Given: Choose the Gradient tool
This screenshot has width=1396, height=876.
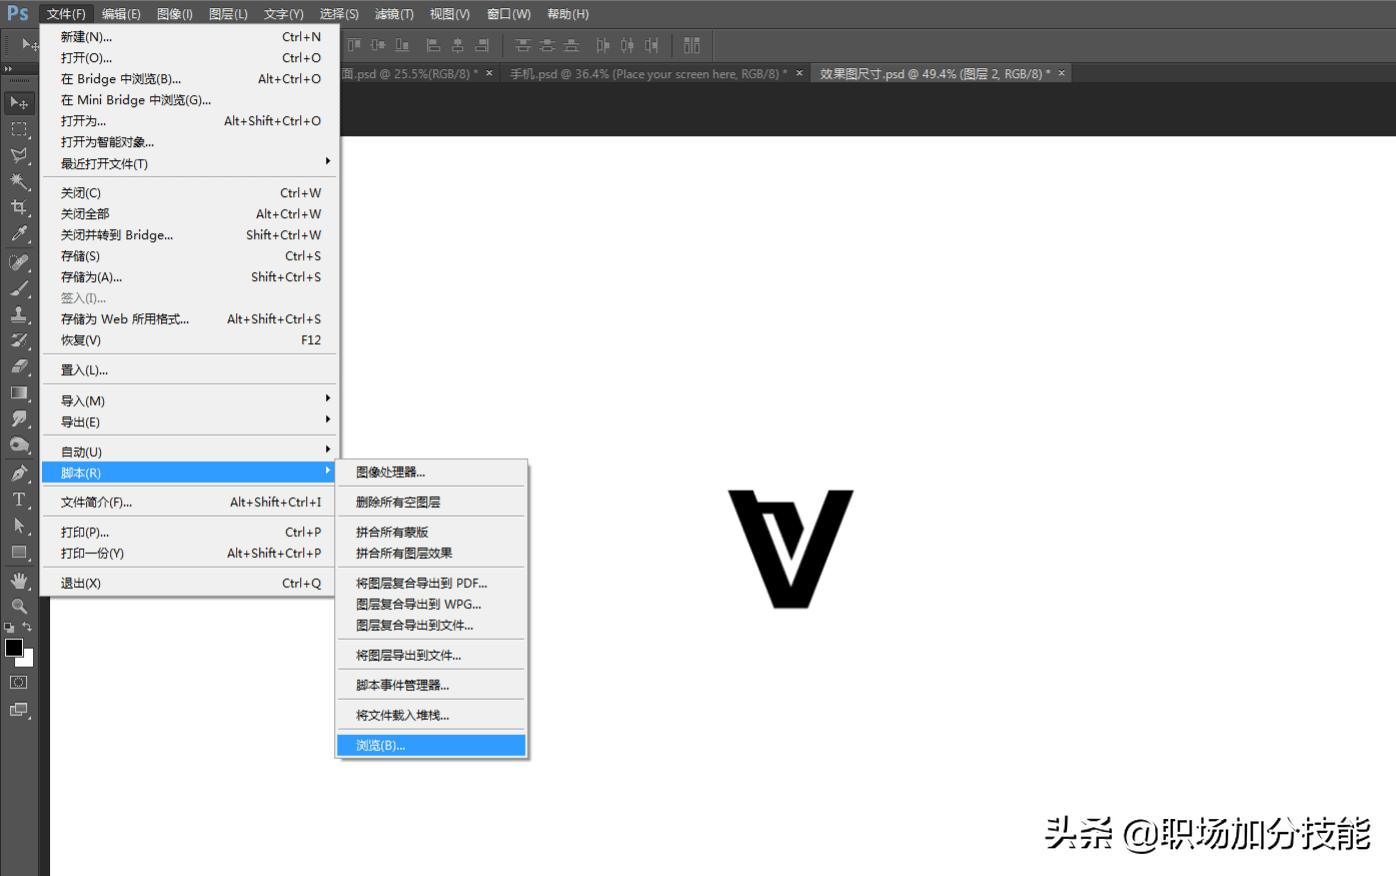Looking at the screenshot, I should pyautogui.click(x=20, y=392).
